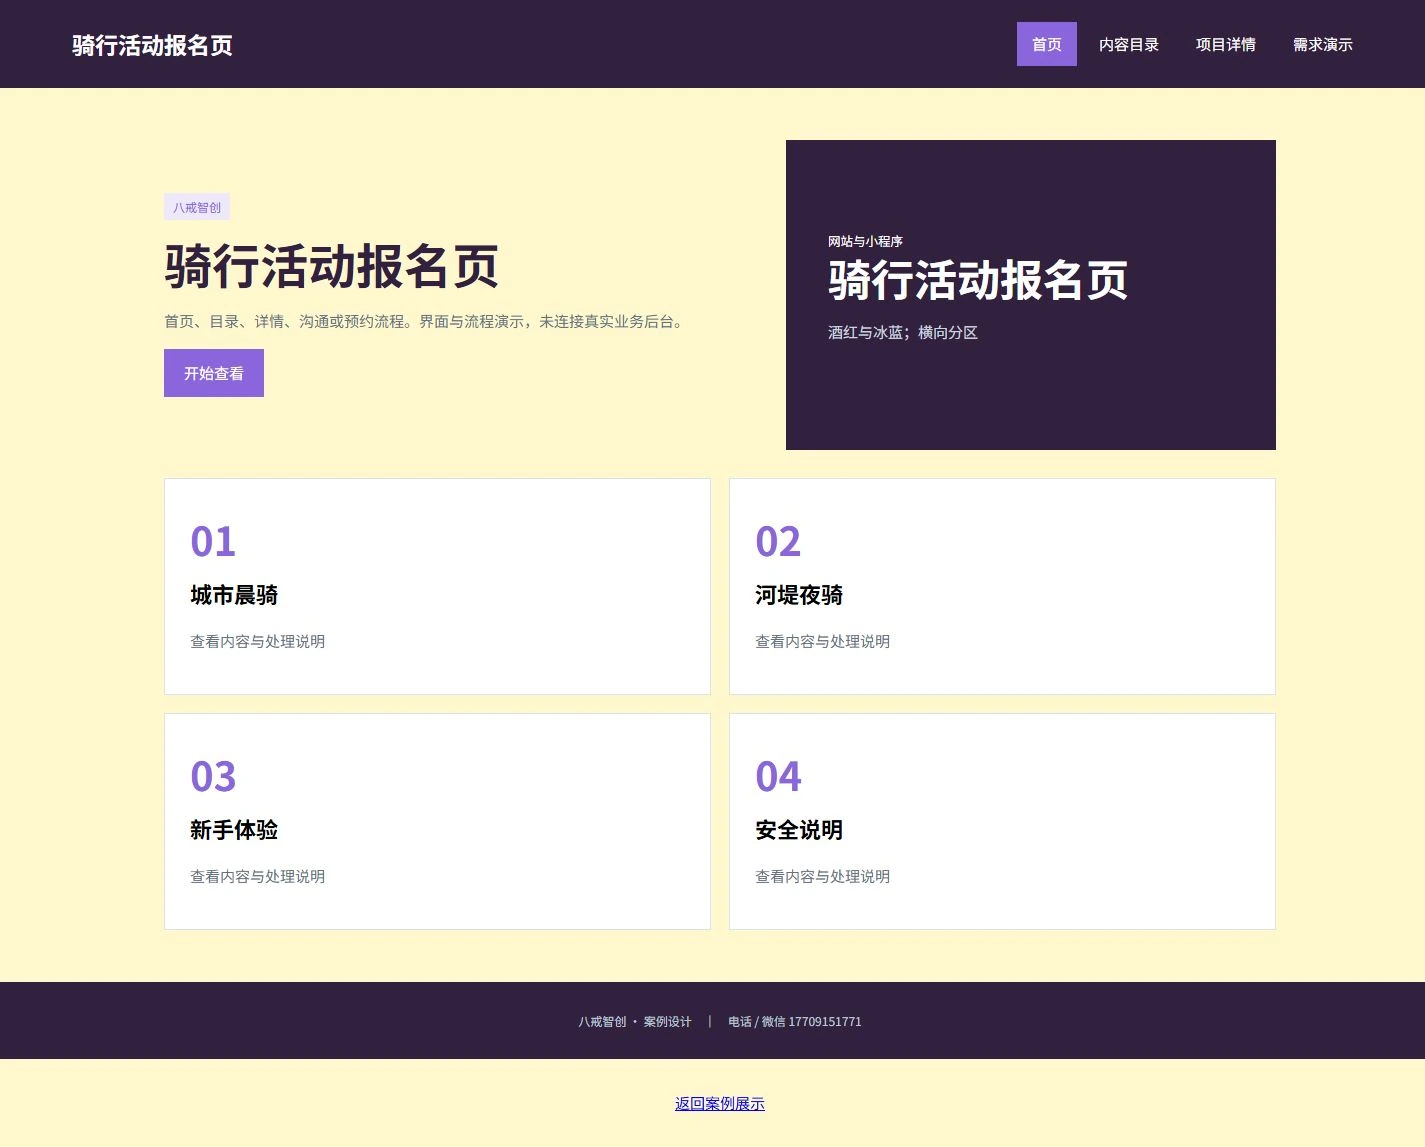This screenshot has width=1425, height=1147.
Task: Go to 内容目录 in the navbar
Action: pos(1128,44)
